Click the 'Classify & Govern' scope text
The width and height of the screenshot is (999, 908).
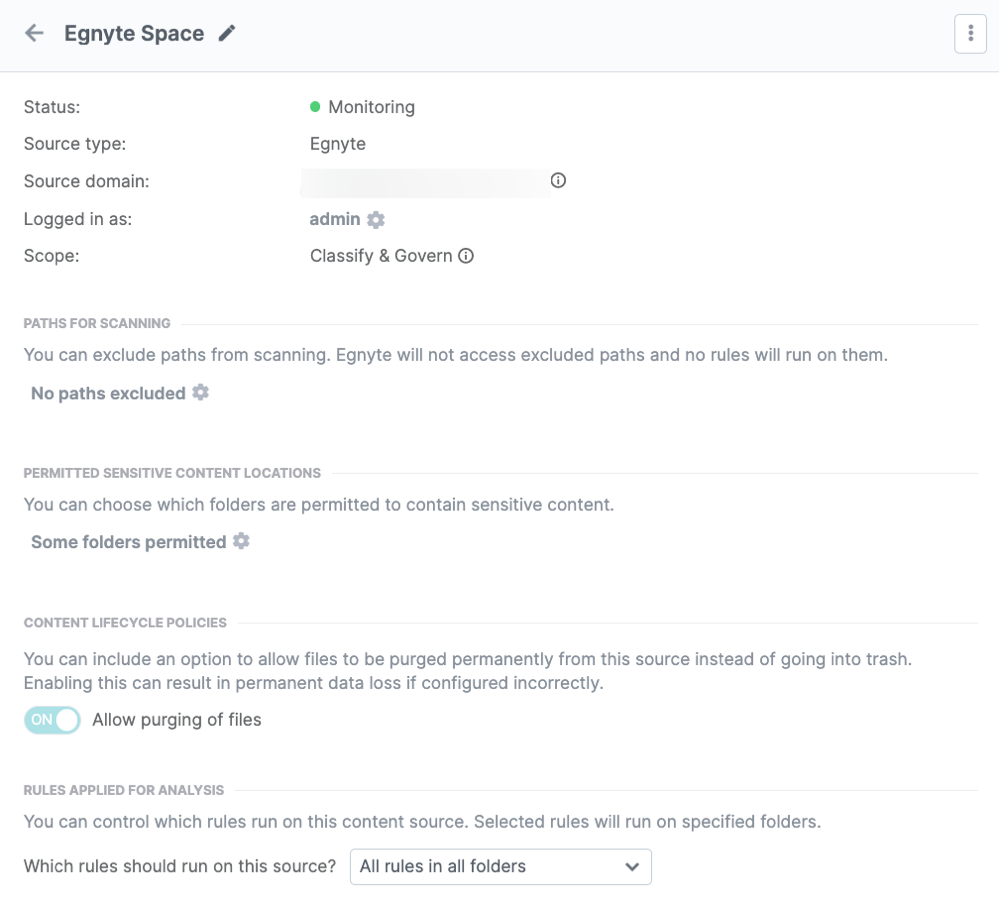coord(381,256)
